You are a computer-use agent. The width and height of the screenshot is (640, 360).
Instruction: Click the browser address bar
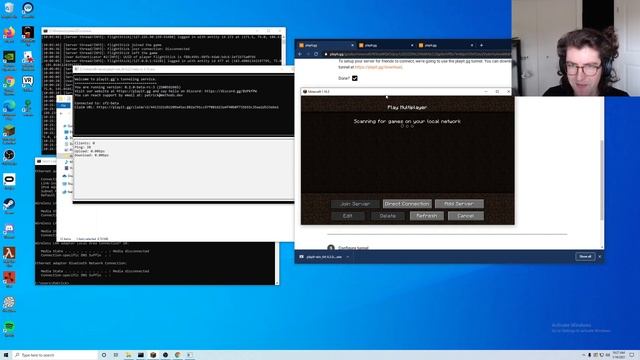pyautogui.click(x=416, y=54)
